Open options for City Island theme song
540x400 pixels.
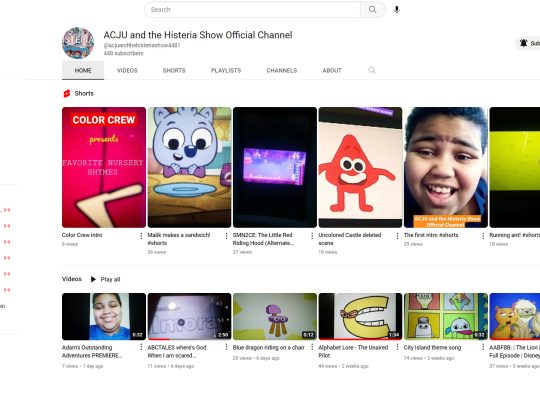pyautogui.click(x=483, y=347)
